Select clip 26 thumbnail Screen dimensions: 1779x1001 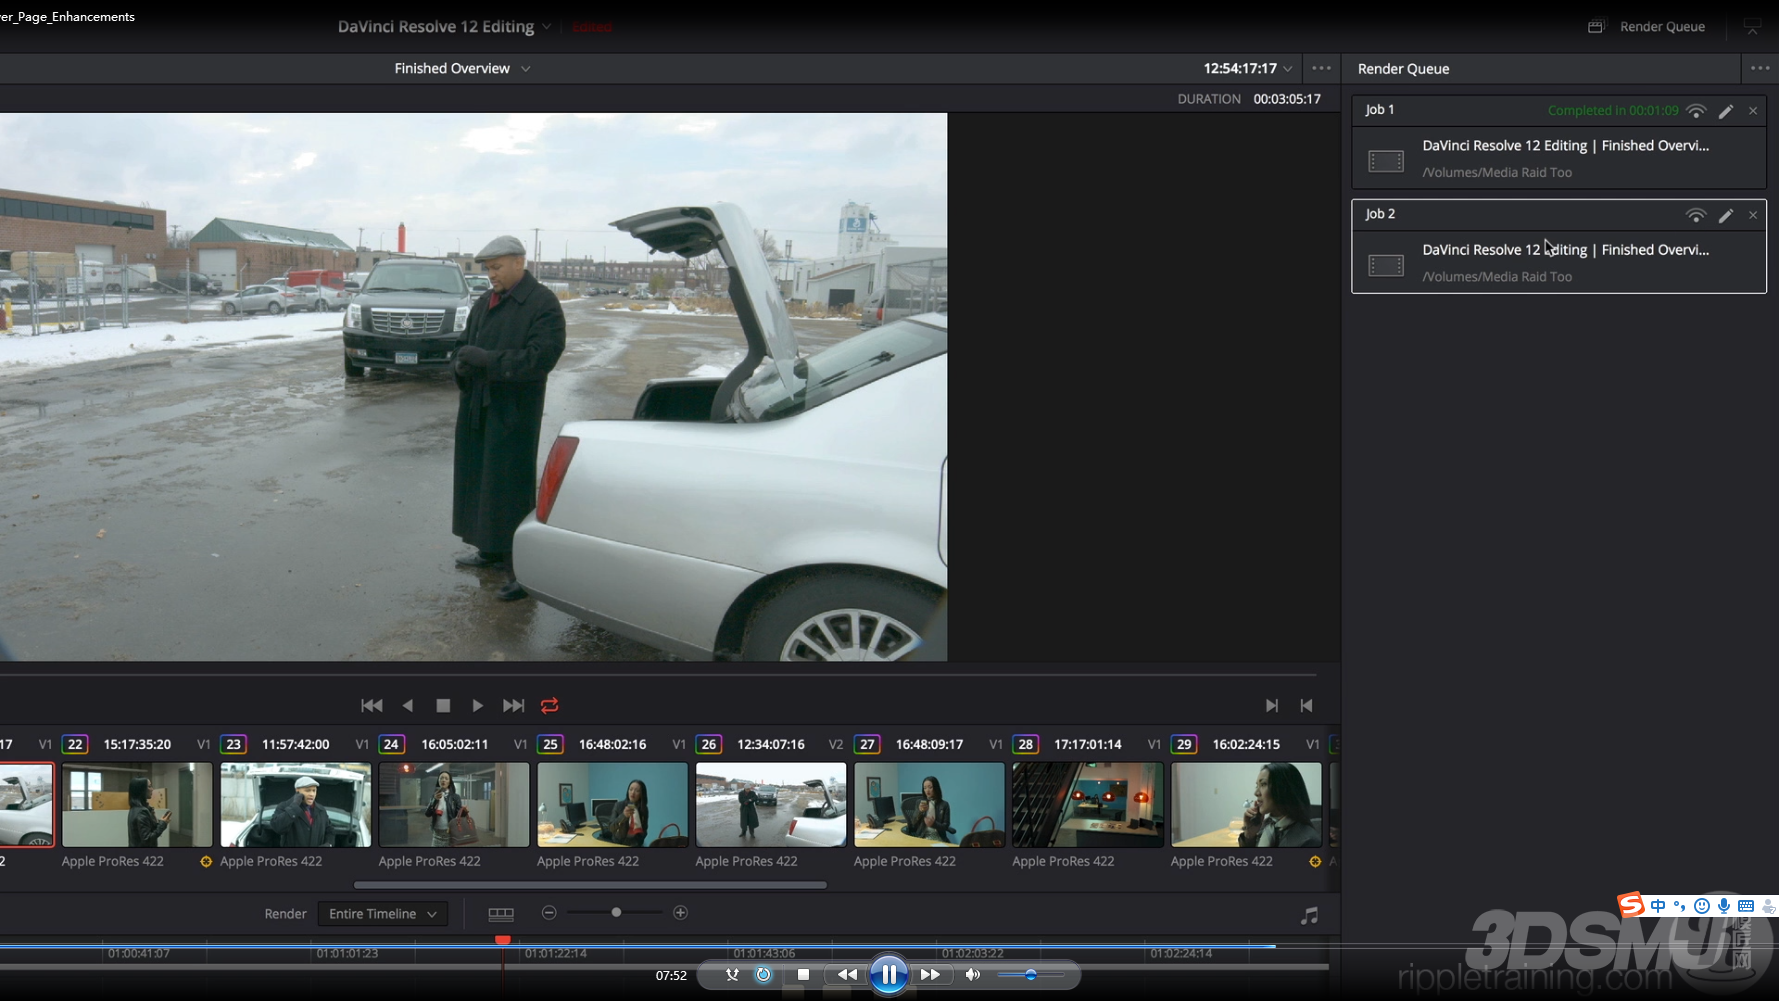point(771,805)
